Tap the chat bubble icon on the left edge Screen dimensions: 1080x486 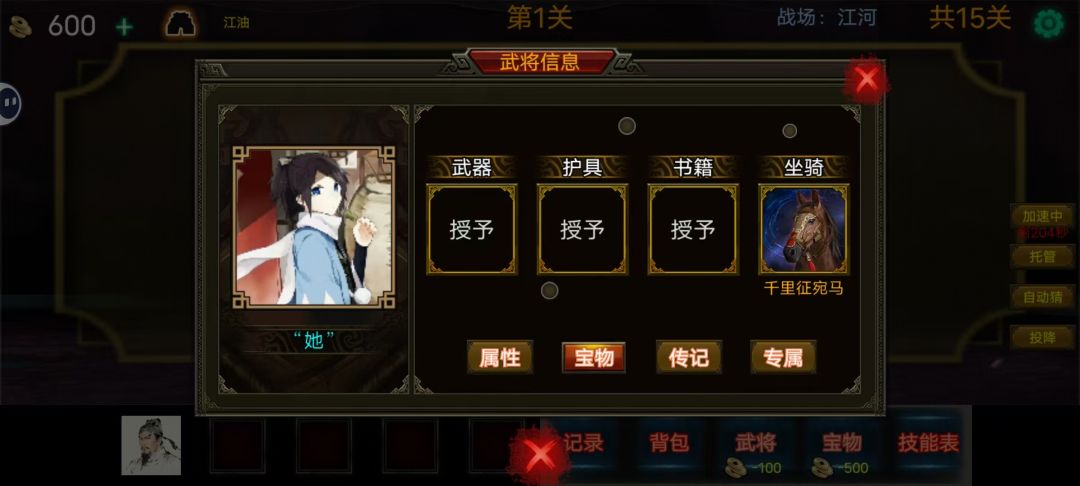10,103
